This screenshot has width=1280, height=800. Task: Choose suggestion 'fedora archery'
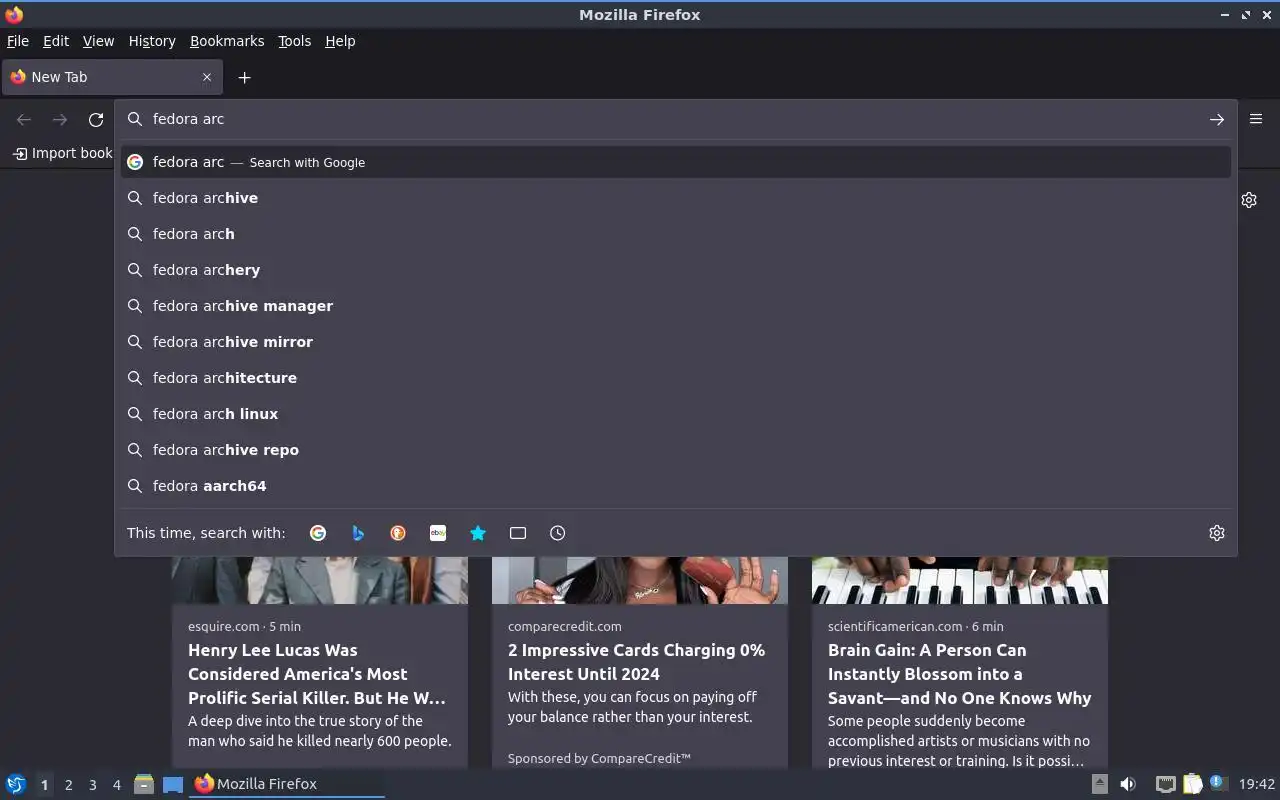pyautogui.click(x=676, y=270)
